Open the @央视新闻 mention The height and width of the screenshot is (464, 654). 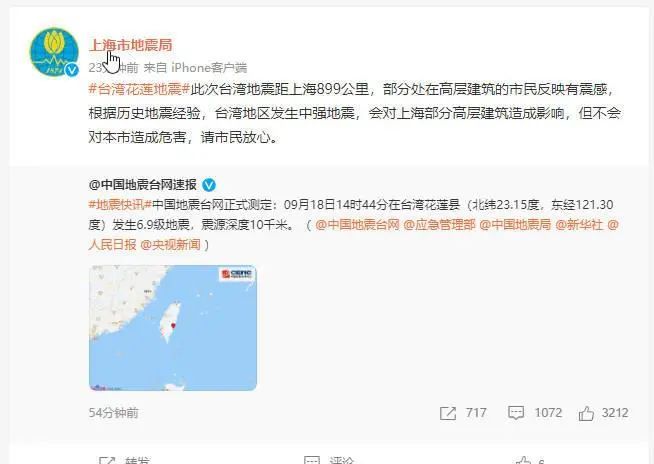tap(171, 245)
